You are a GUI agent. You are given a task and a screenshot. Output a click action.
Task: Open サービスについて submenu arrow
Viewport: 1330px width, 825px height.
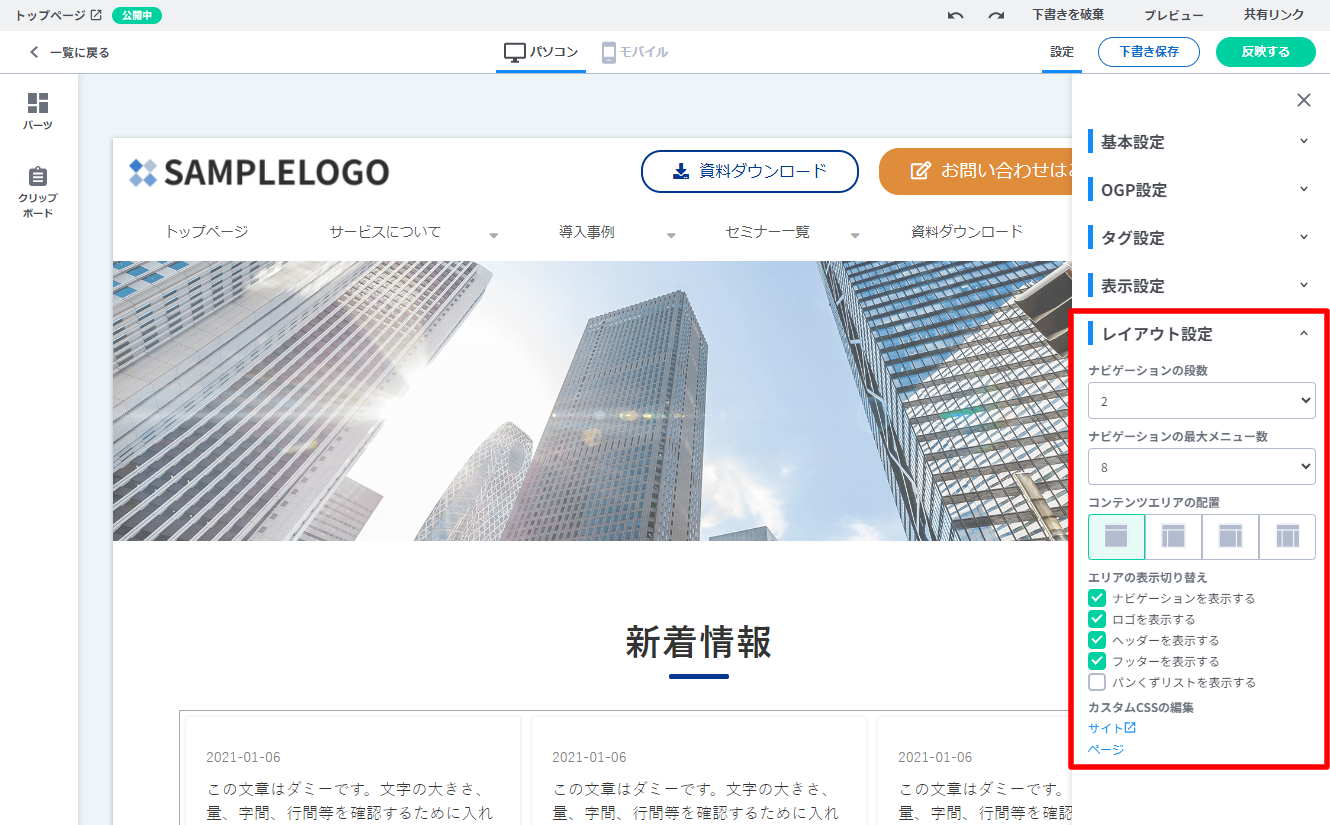point(494,236)
